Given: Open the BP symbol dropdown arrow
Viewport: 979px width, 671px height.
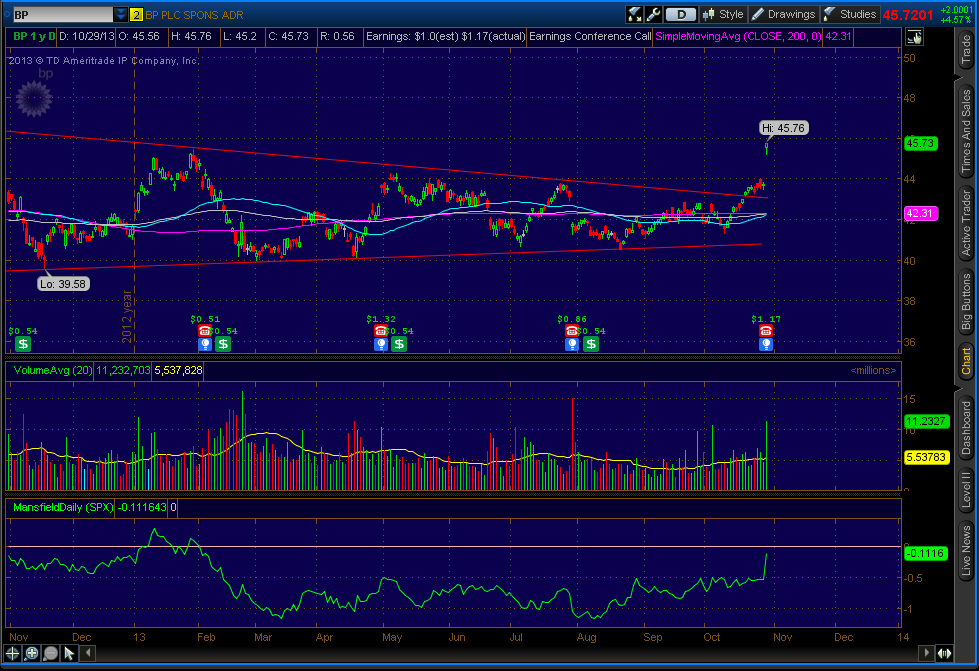Looking at the screenshot, I should tap(120, 14).
